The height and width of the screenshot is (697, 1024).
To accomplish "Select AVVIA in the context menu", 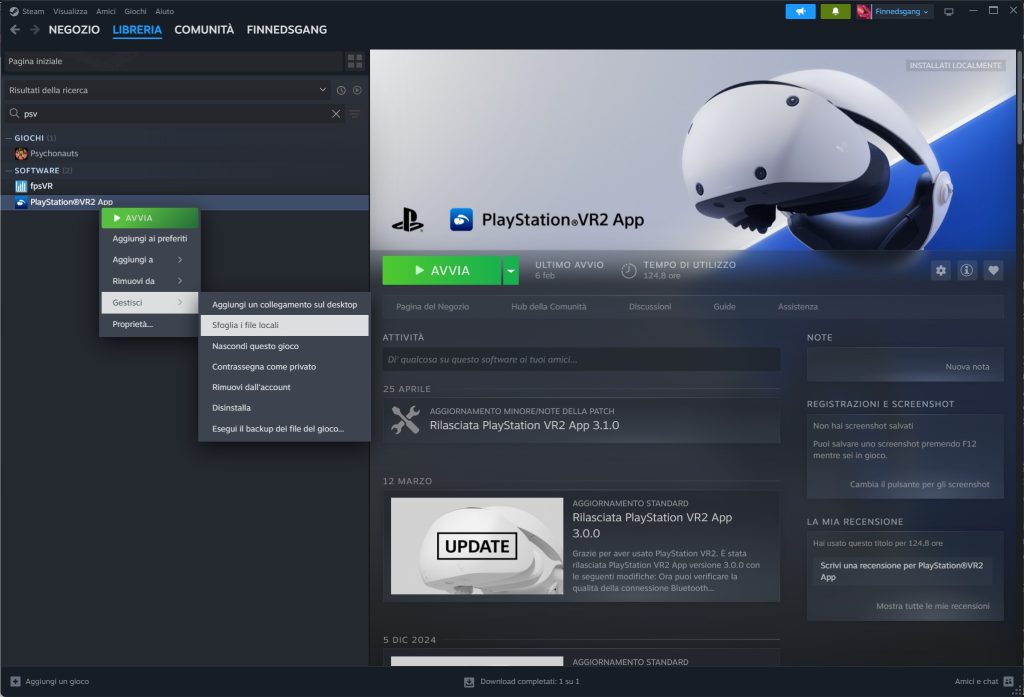I will [150, 218].
